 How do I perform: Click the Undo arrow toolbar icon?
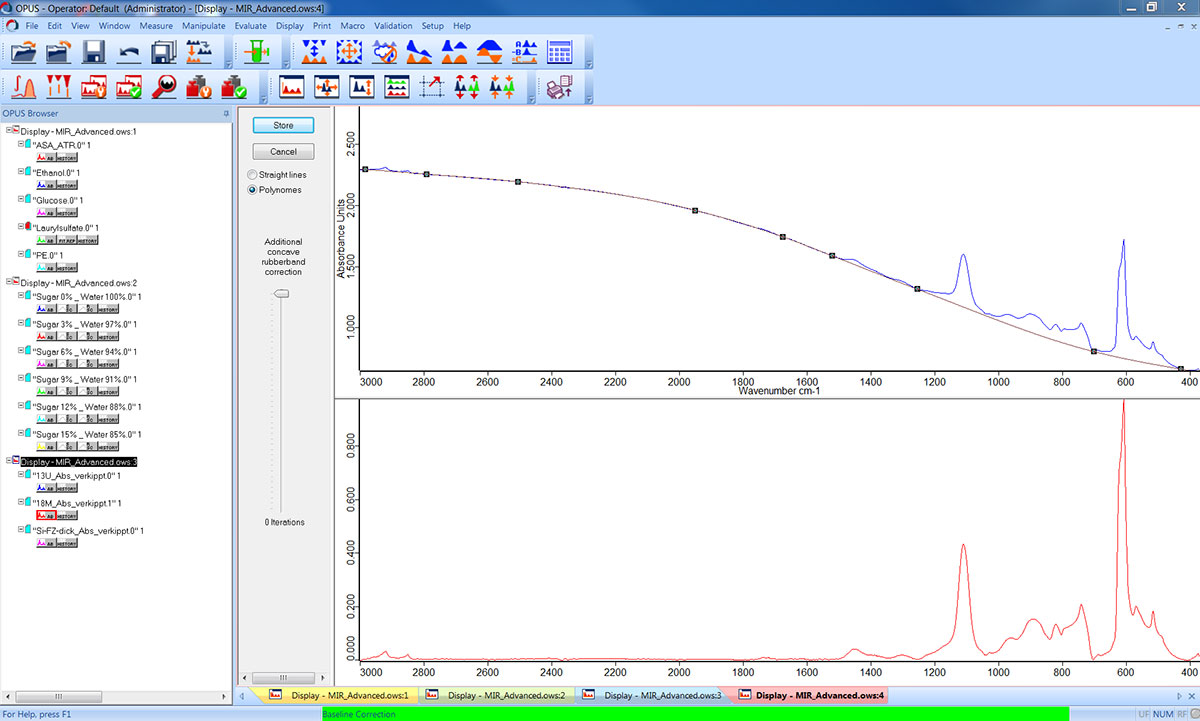[129, 53]
